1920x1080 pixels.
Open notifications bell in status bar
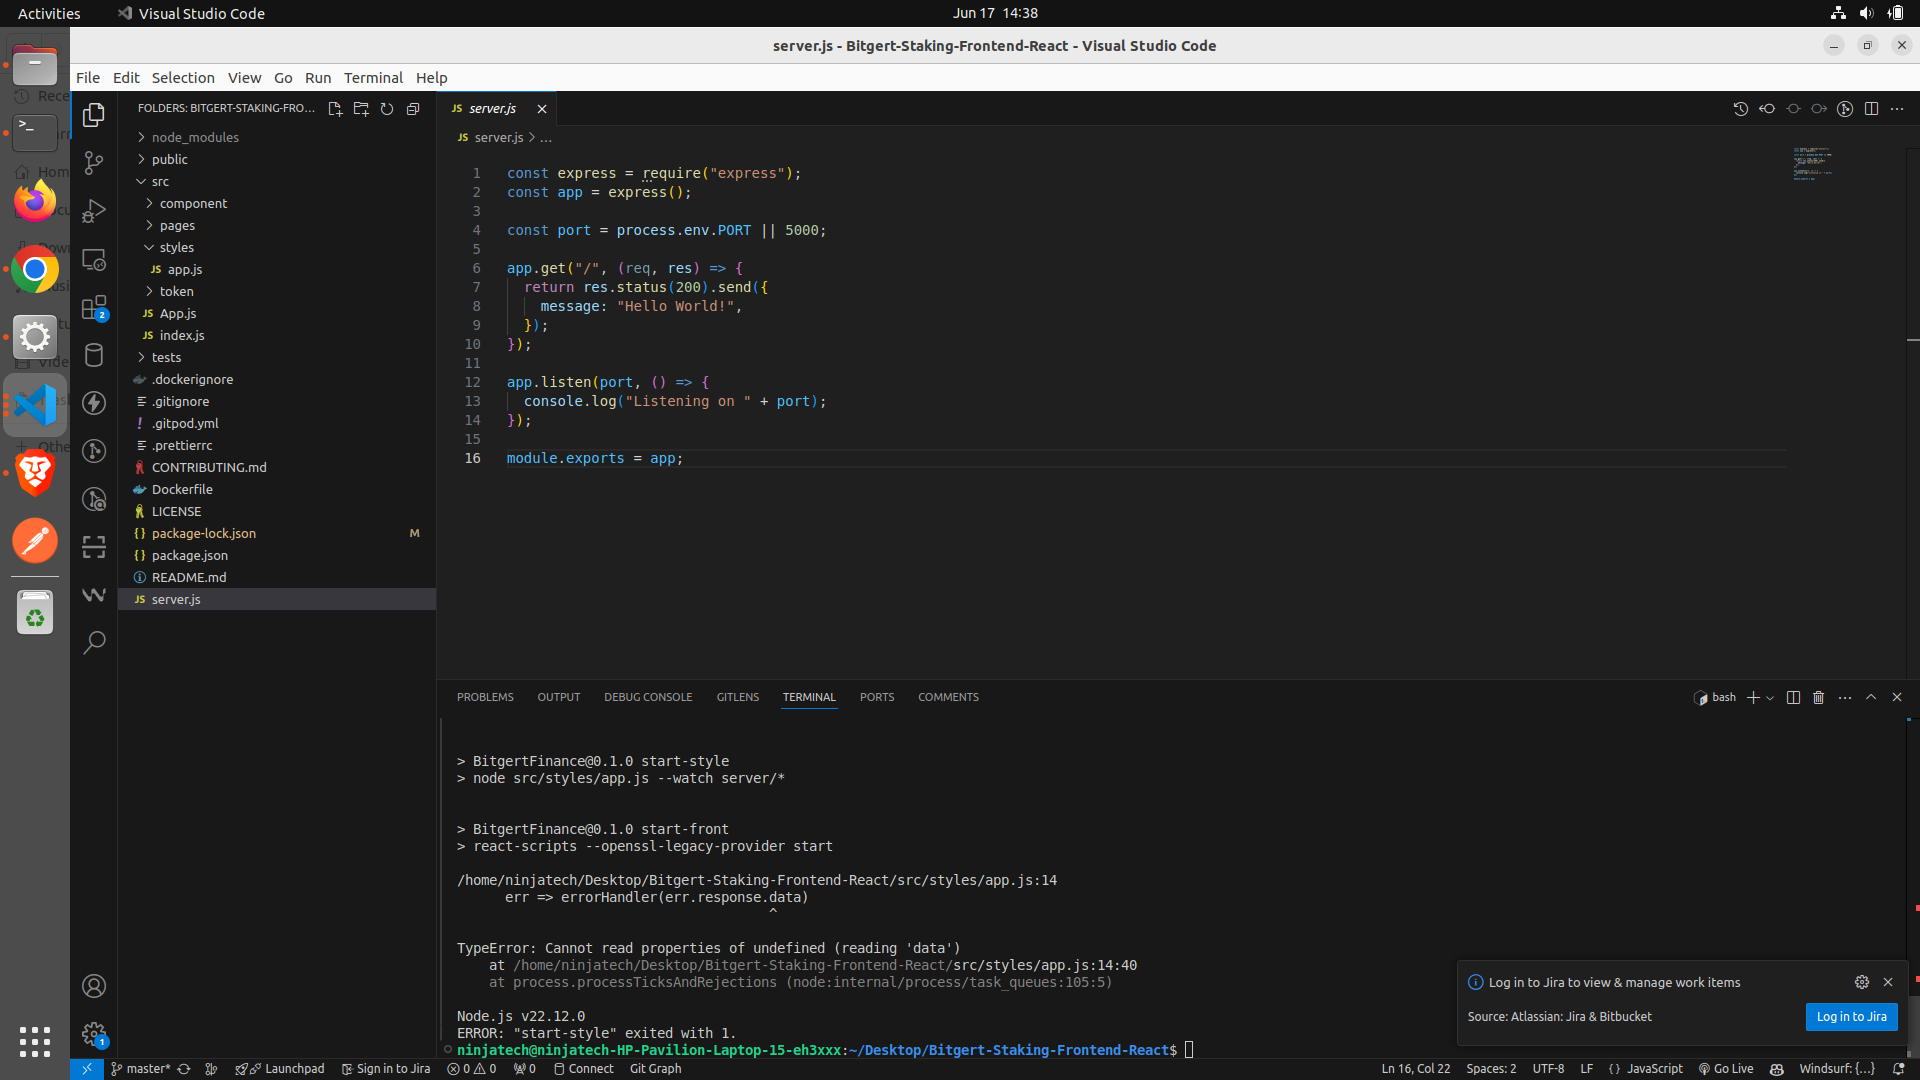pyautogui.click(x=1898, y=1069)
